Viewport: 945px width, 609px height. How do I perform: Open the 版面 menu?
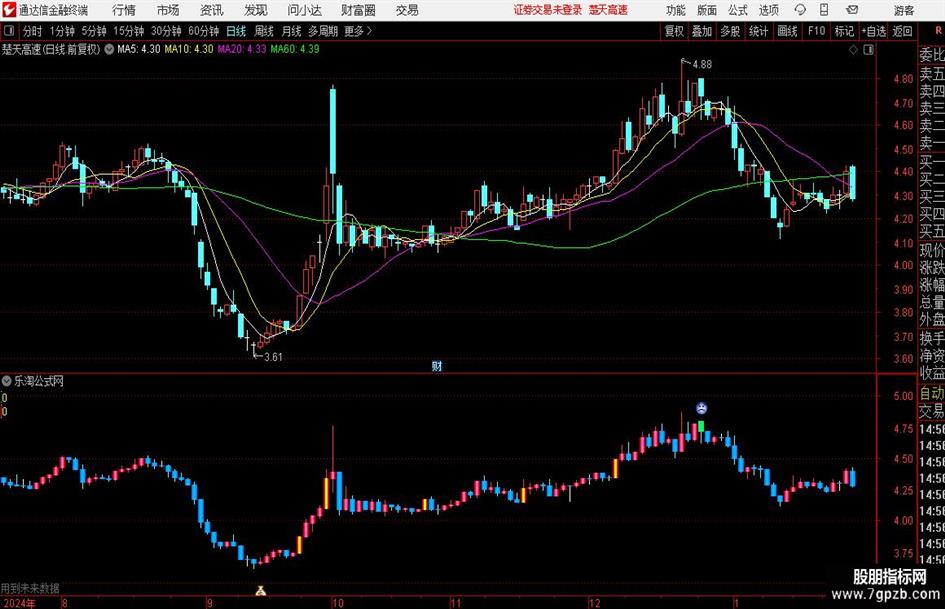pyautogui.click(x=706, y=10)
